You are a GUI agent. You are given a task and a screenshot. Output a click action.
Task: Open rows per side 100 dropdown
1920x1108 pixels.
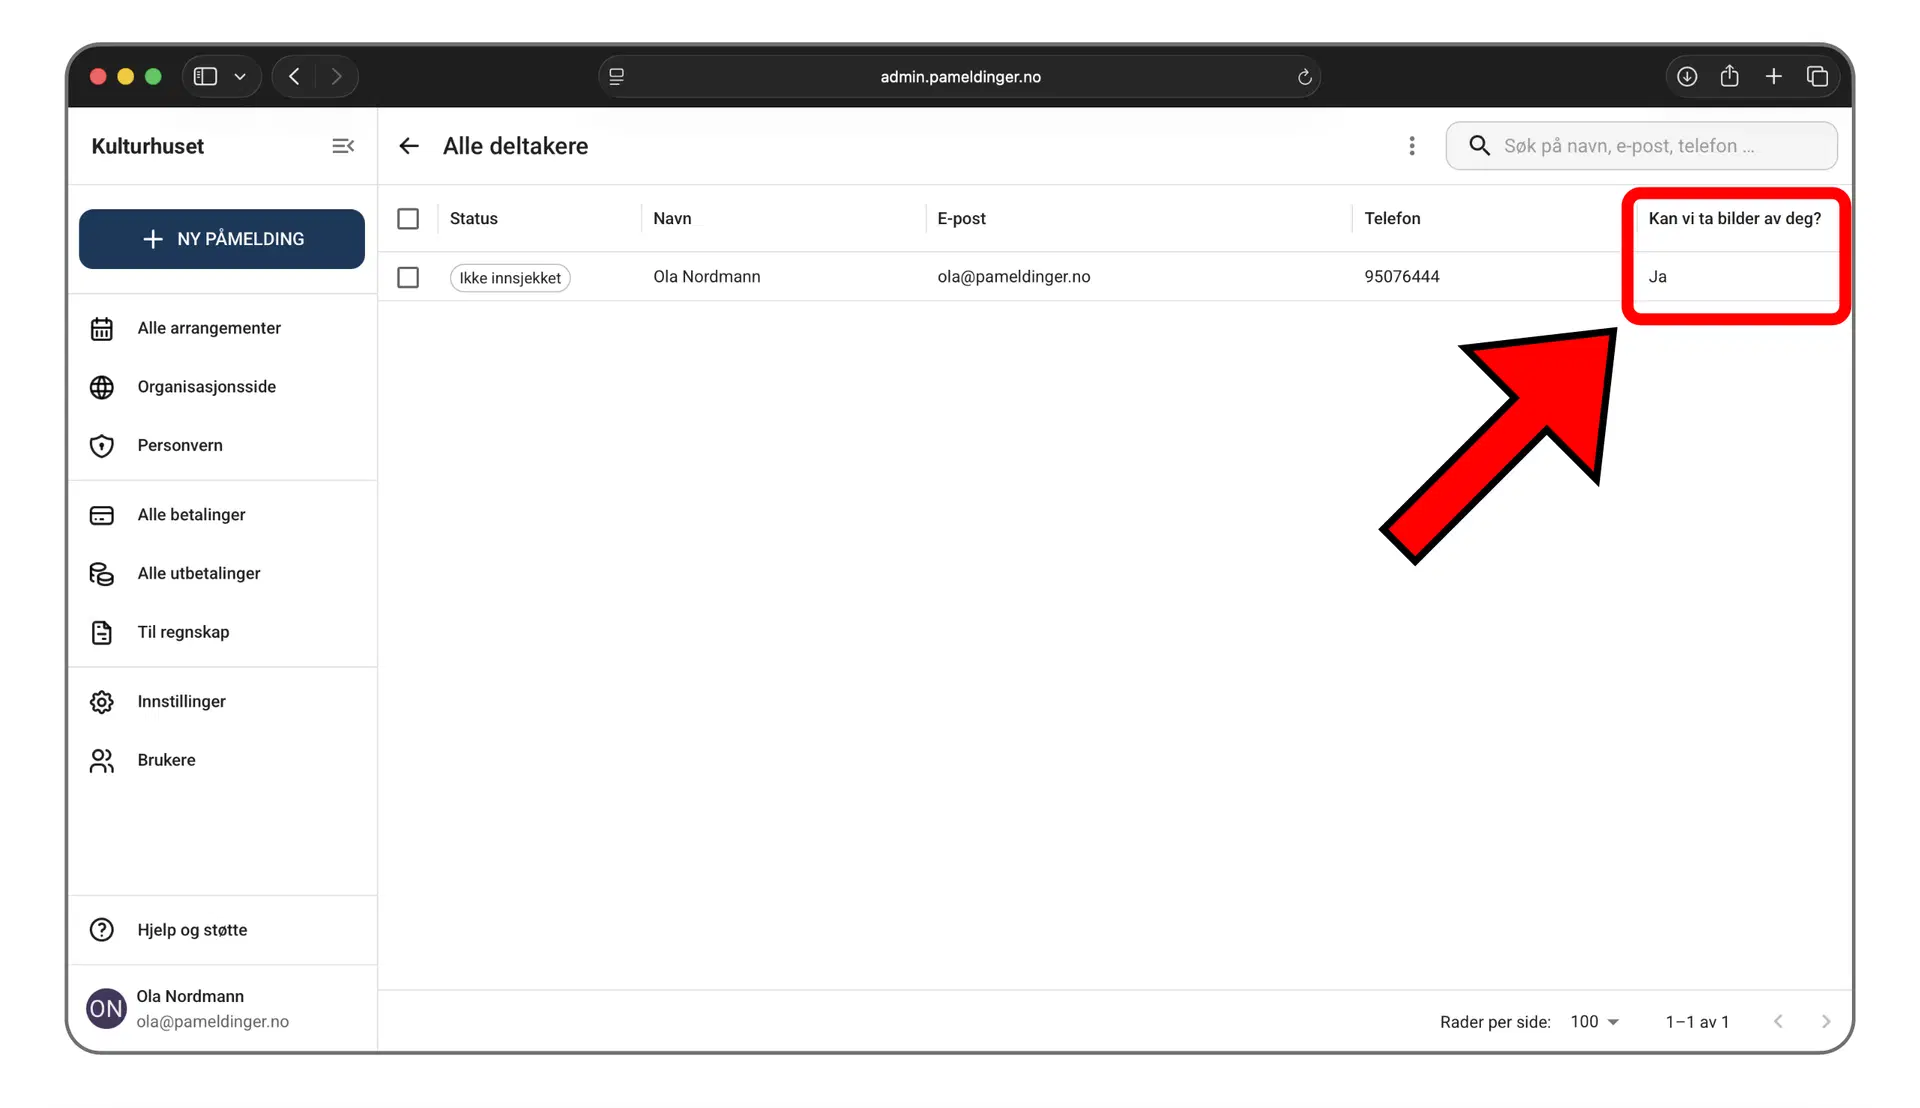[1595, 1022]
